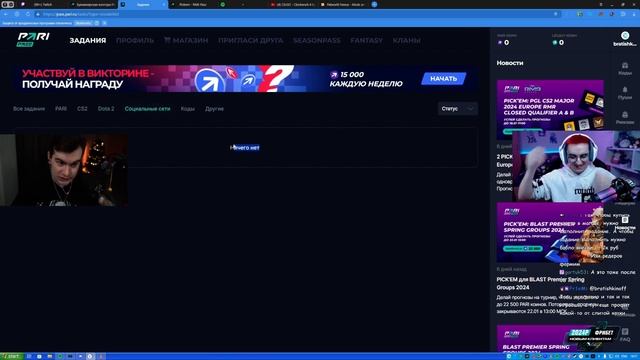The height and width of the screenshot is (360, 640).
Task: Open the КЛАНЫ section
Action: (x=407, y=40)
